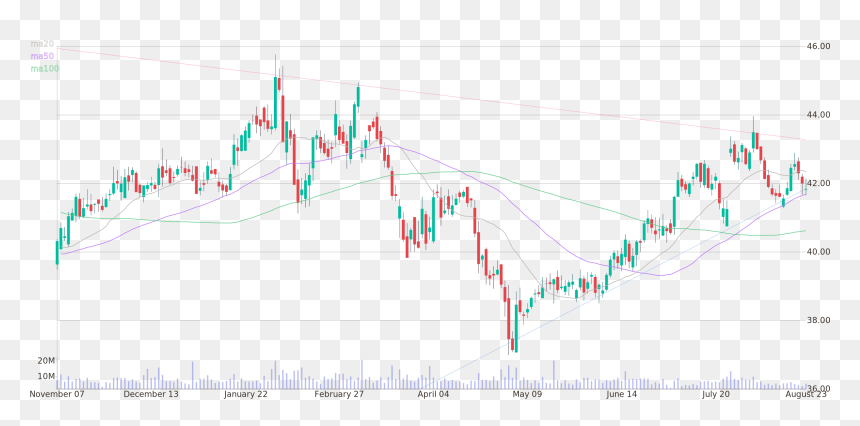The image size is (860, 426).
Task: Click the January 22 date label
Action: (246, 394)
